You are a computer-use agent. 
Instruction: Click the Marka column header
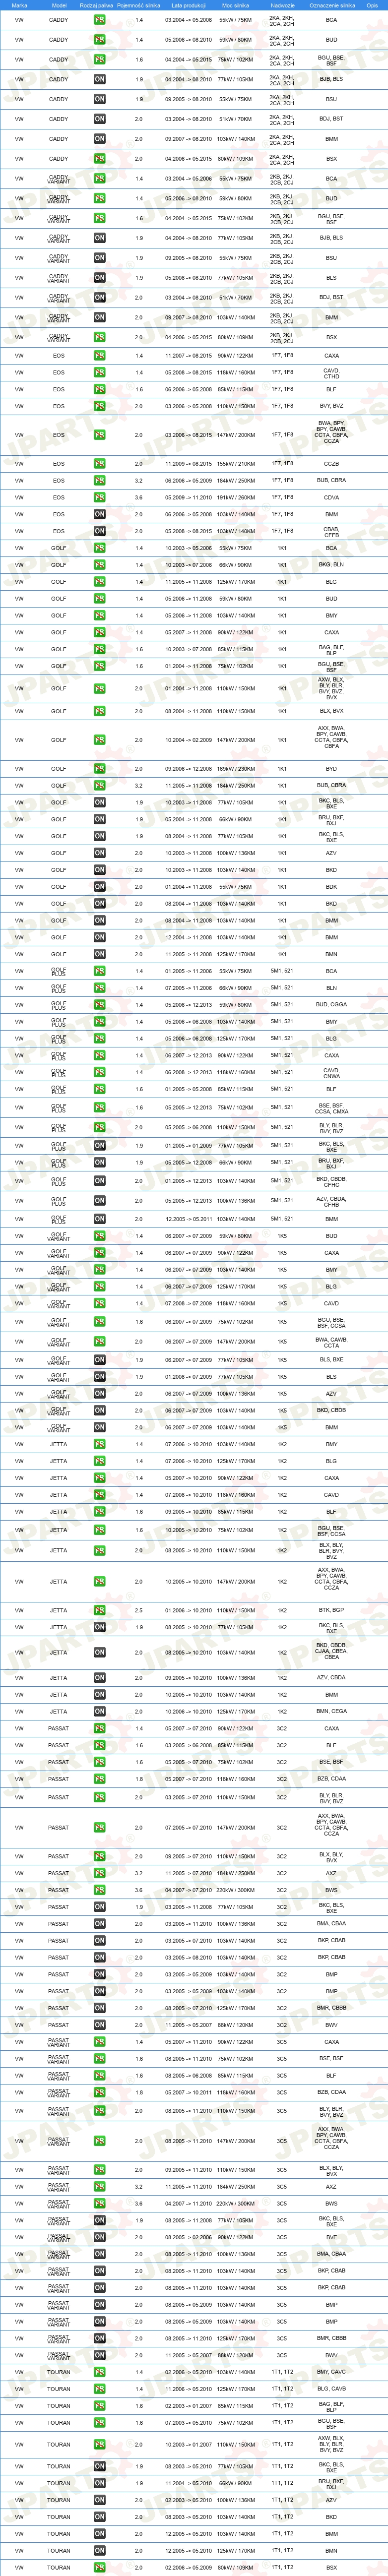(19, 5)
